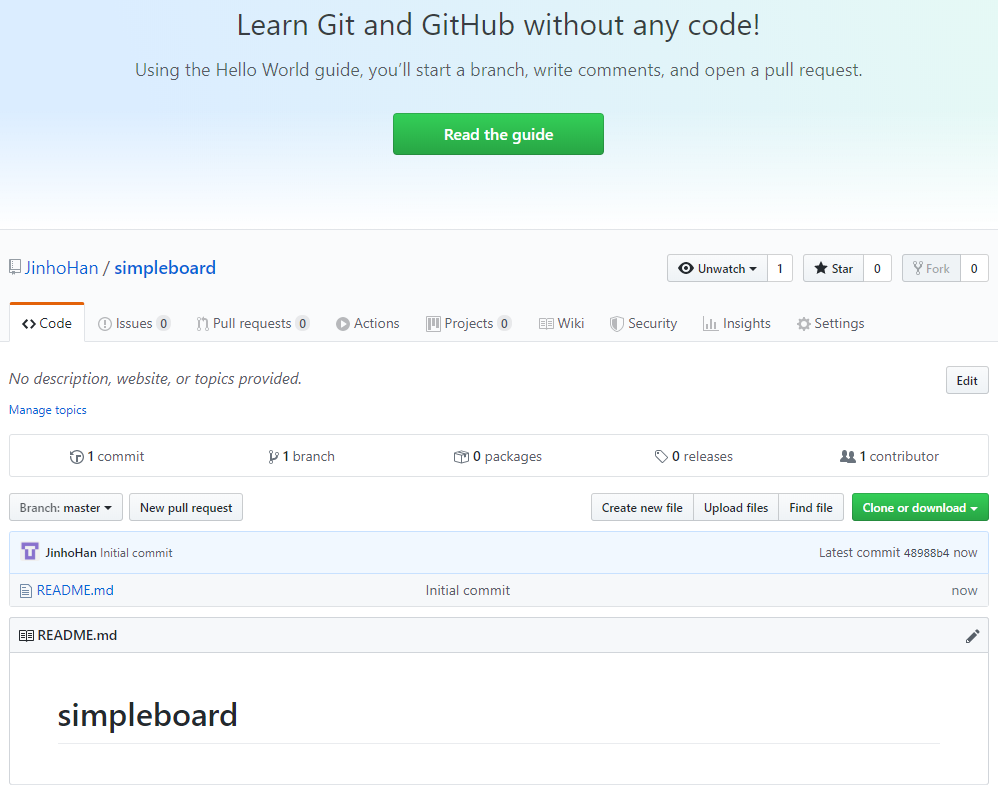Click the Wiki book icon
Viewport: 998px width, 791px height.
[x=546, y=324]
